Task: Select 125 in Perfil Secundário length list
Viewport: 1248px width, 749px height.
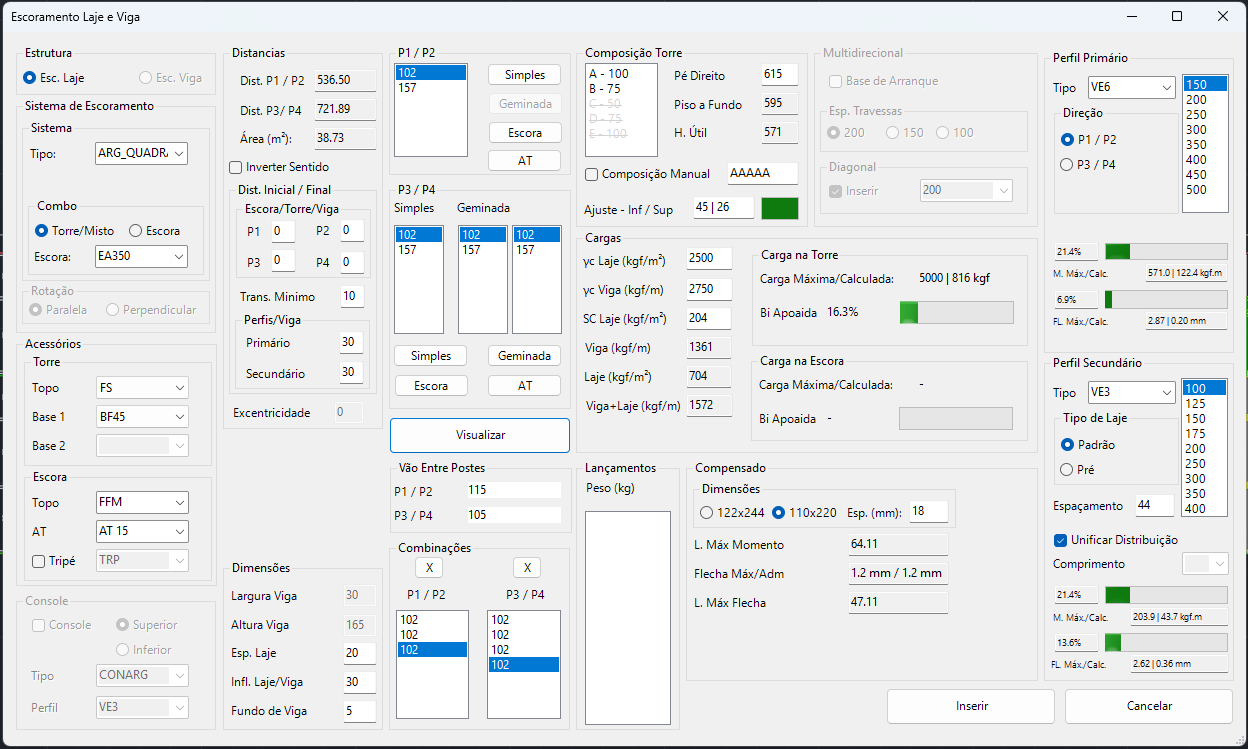Action: click(x=1204, y=404)
